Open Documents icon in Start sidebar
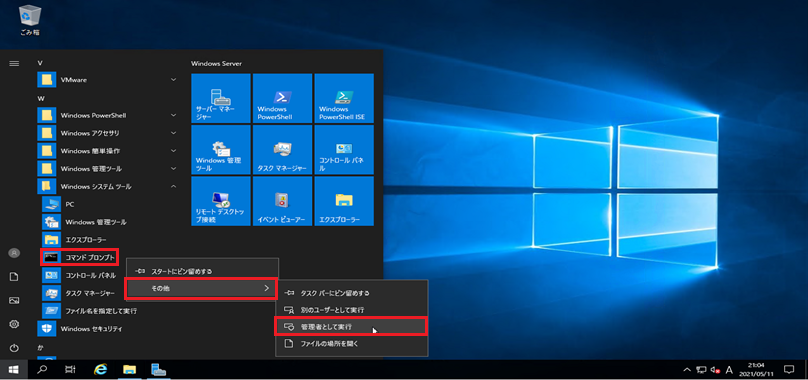 click(14, 277)
